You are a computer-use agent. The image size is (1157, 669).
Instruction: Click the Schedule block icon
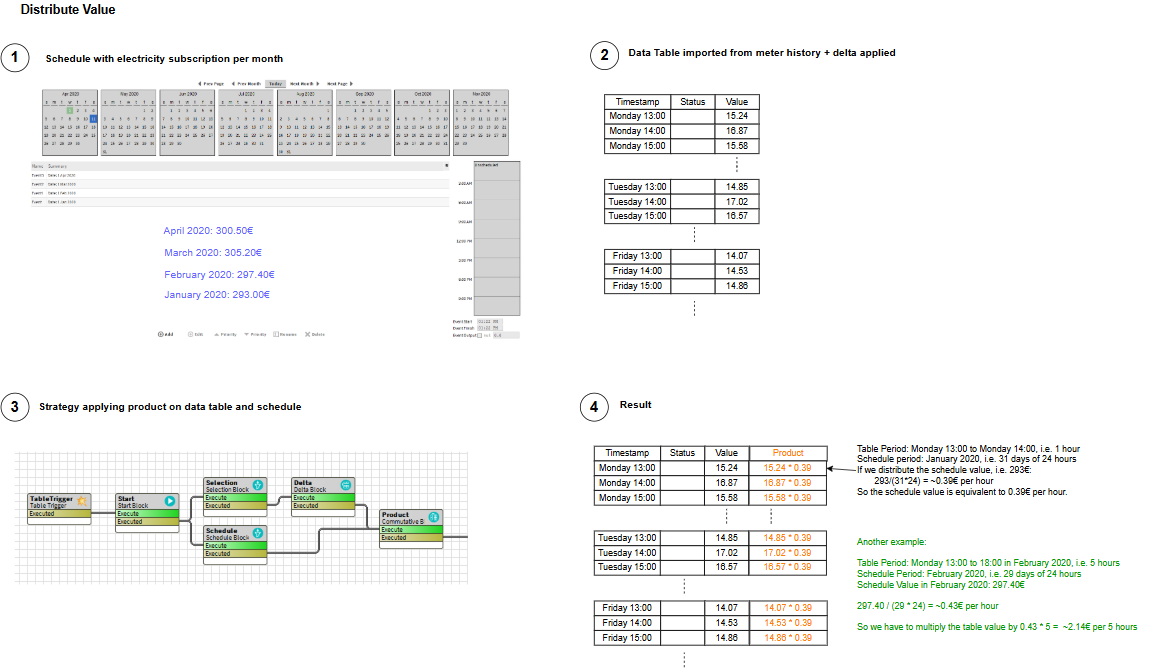tap(258, 532)
